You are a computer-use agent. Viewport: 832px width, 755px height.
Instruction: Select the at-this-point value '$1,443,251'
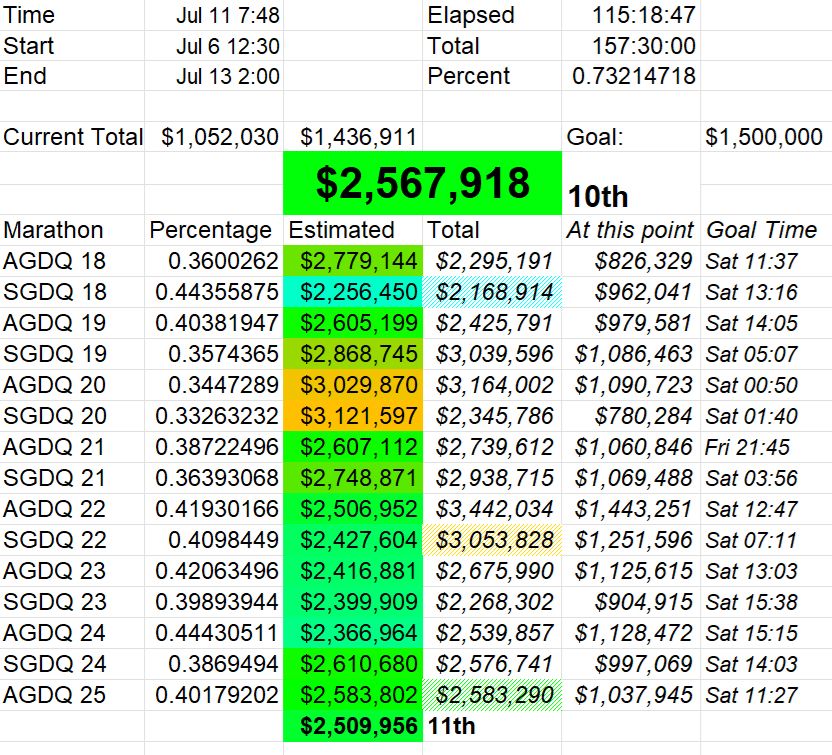coord(631,509)
